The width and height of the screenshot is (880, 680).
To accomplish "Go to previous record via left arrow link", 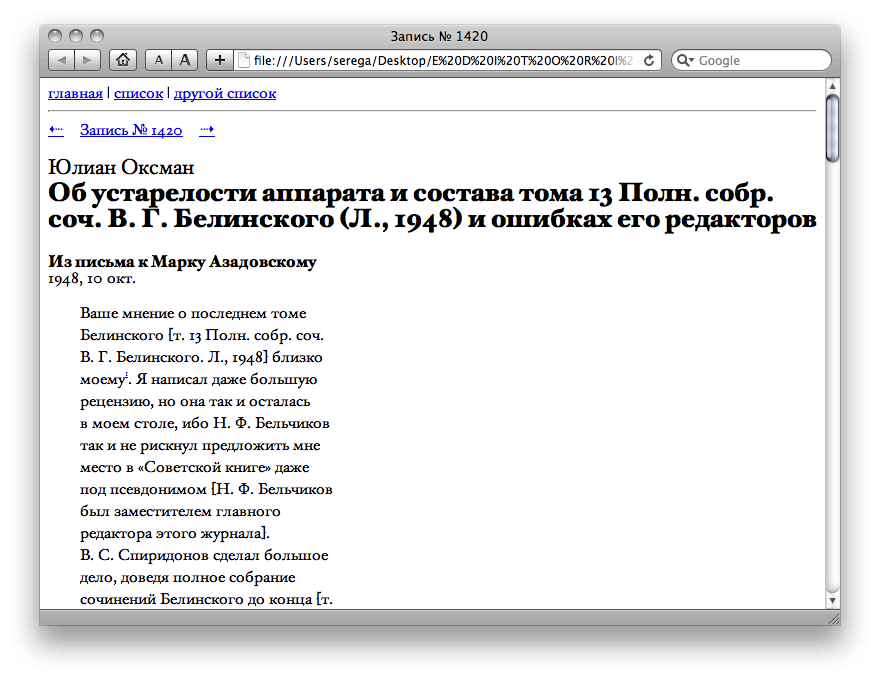I will (x=56, y=130).
